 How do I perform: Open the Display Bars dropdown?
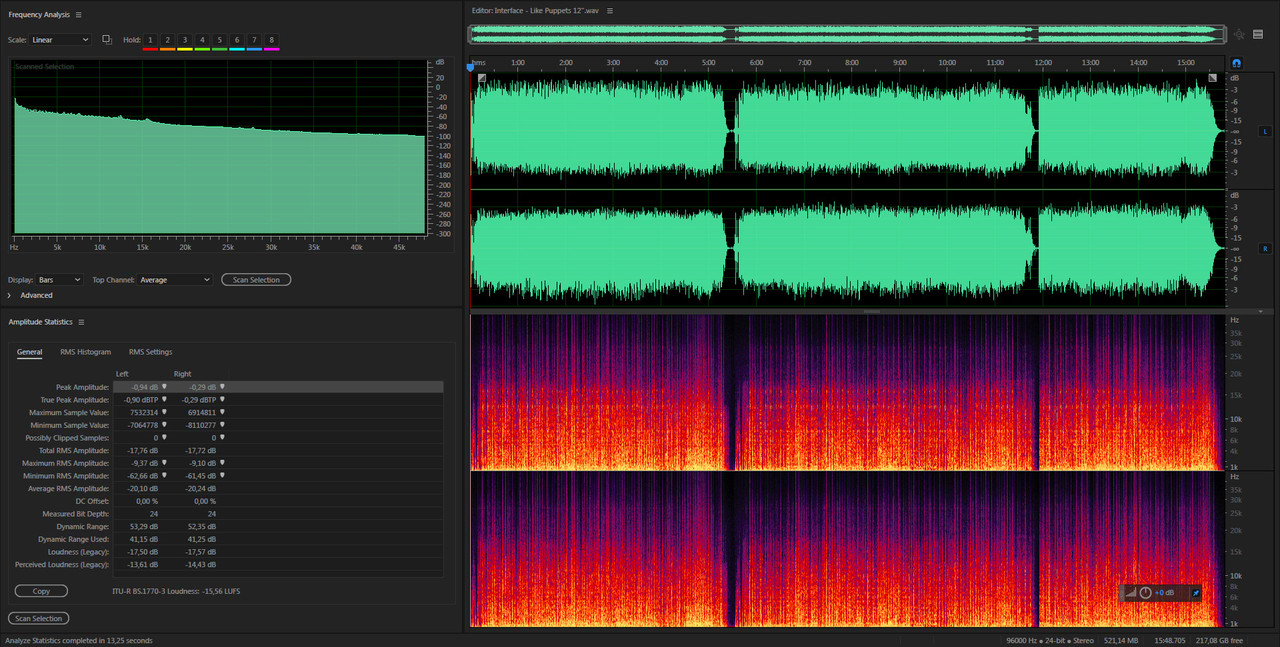tap(60, 280)
